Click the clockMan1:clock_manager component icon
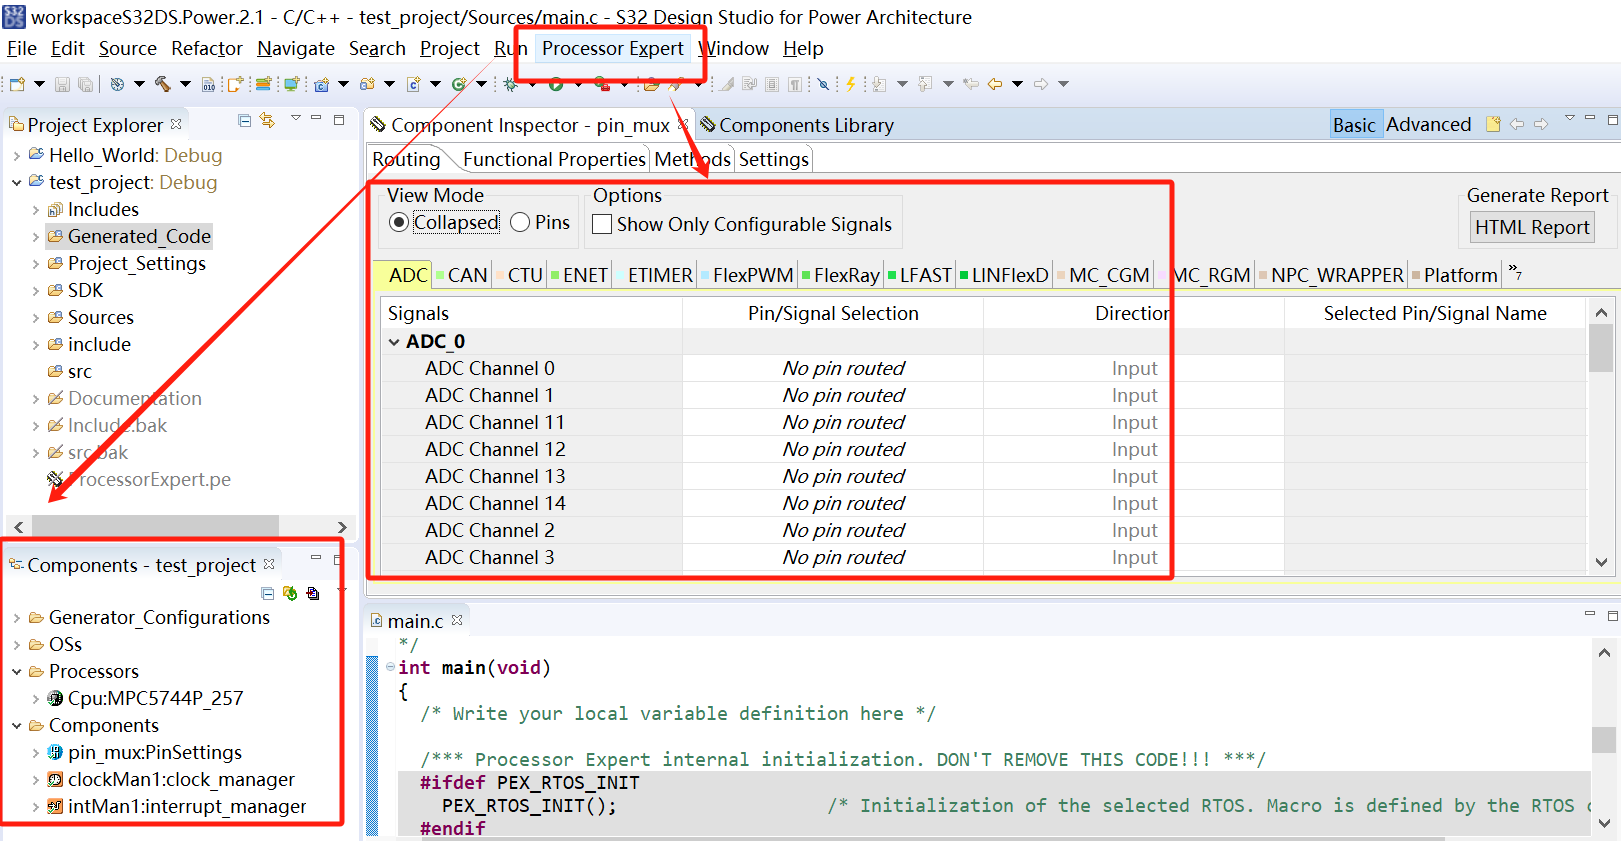Image resolution: width=1621 pixels, height=841 pixels. 55,779
